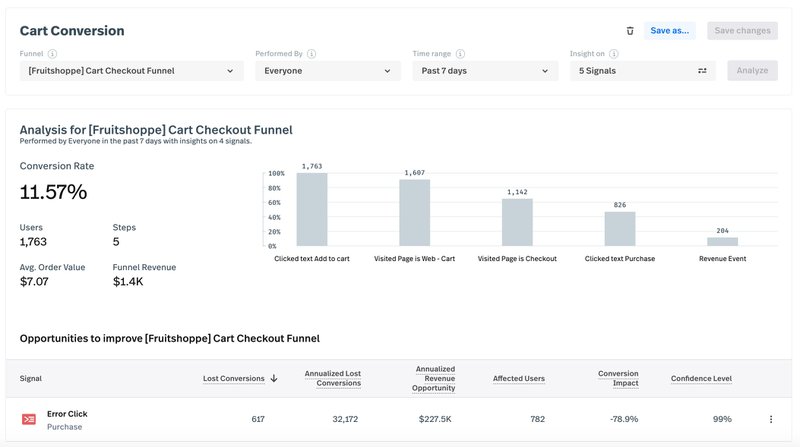Open the Past 7 days time range dropdown

[x=485, y=71]
